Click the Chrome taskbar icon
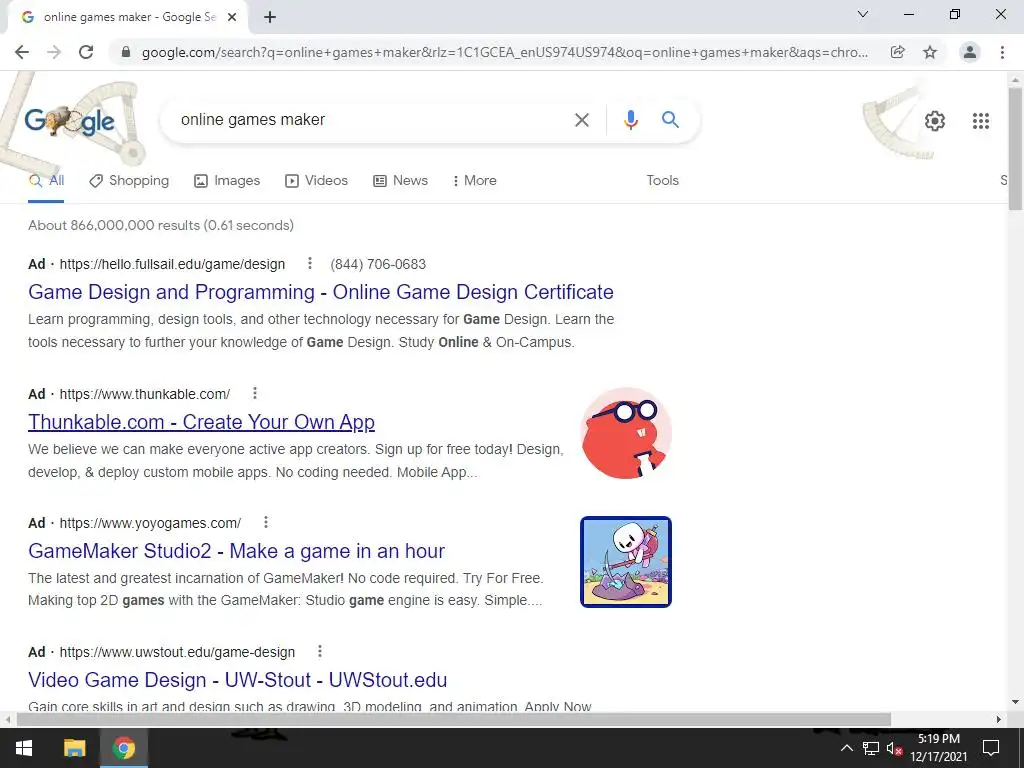Viewport: 1024px width, 768px height. point(123,748)
